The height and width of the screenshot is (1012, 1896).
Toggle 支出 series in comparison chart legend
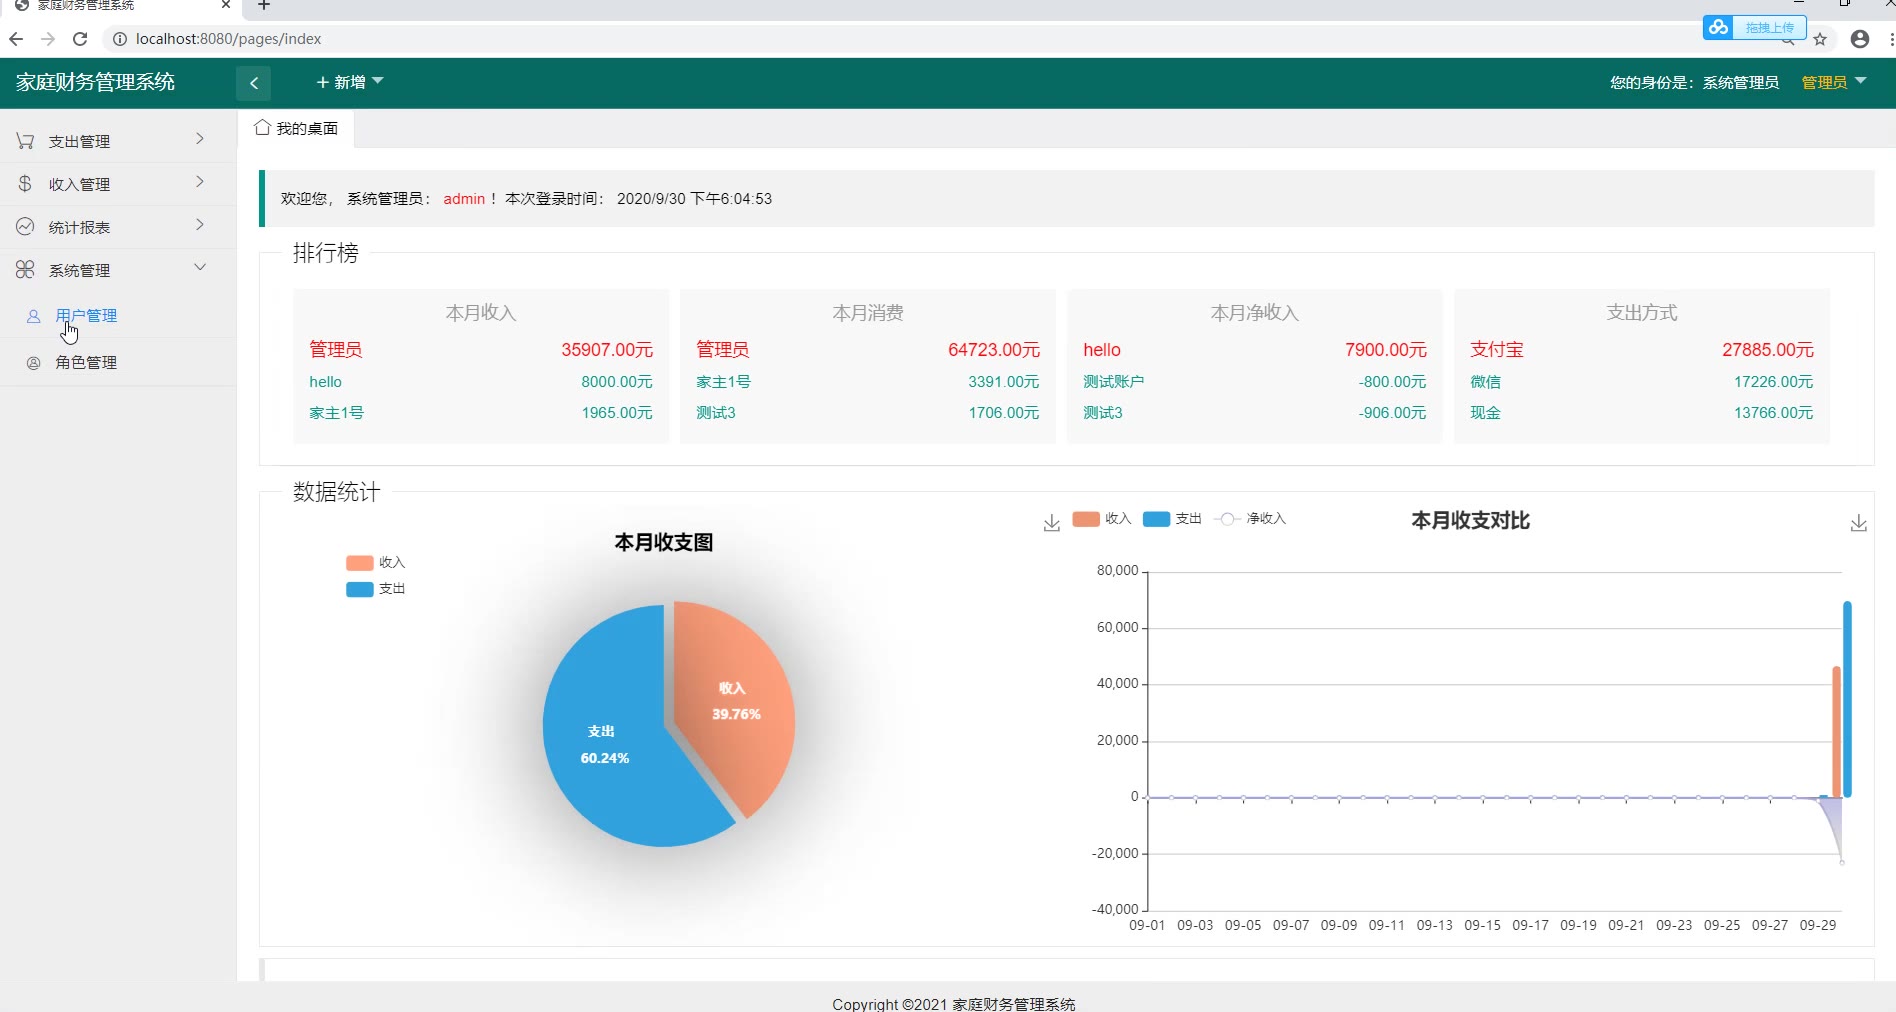(1172, 519)
